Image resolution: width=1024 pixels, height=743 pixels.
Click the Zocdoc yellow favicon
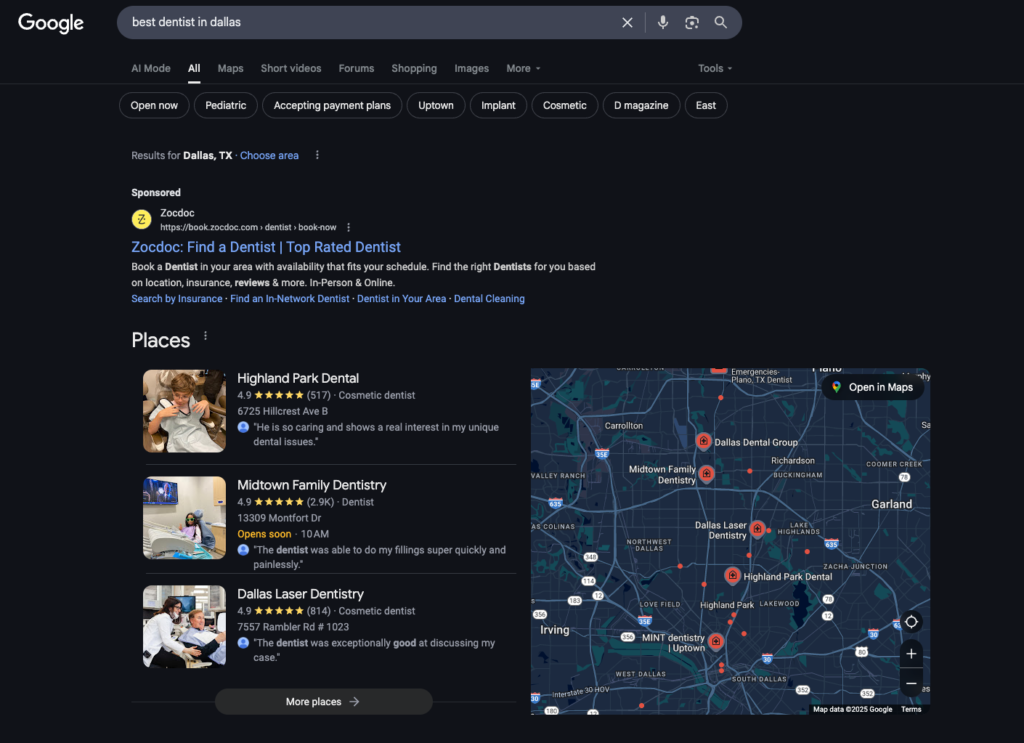coord(142,219)
